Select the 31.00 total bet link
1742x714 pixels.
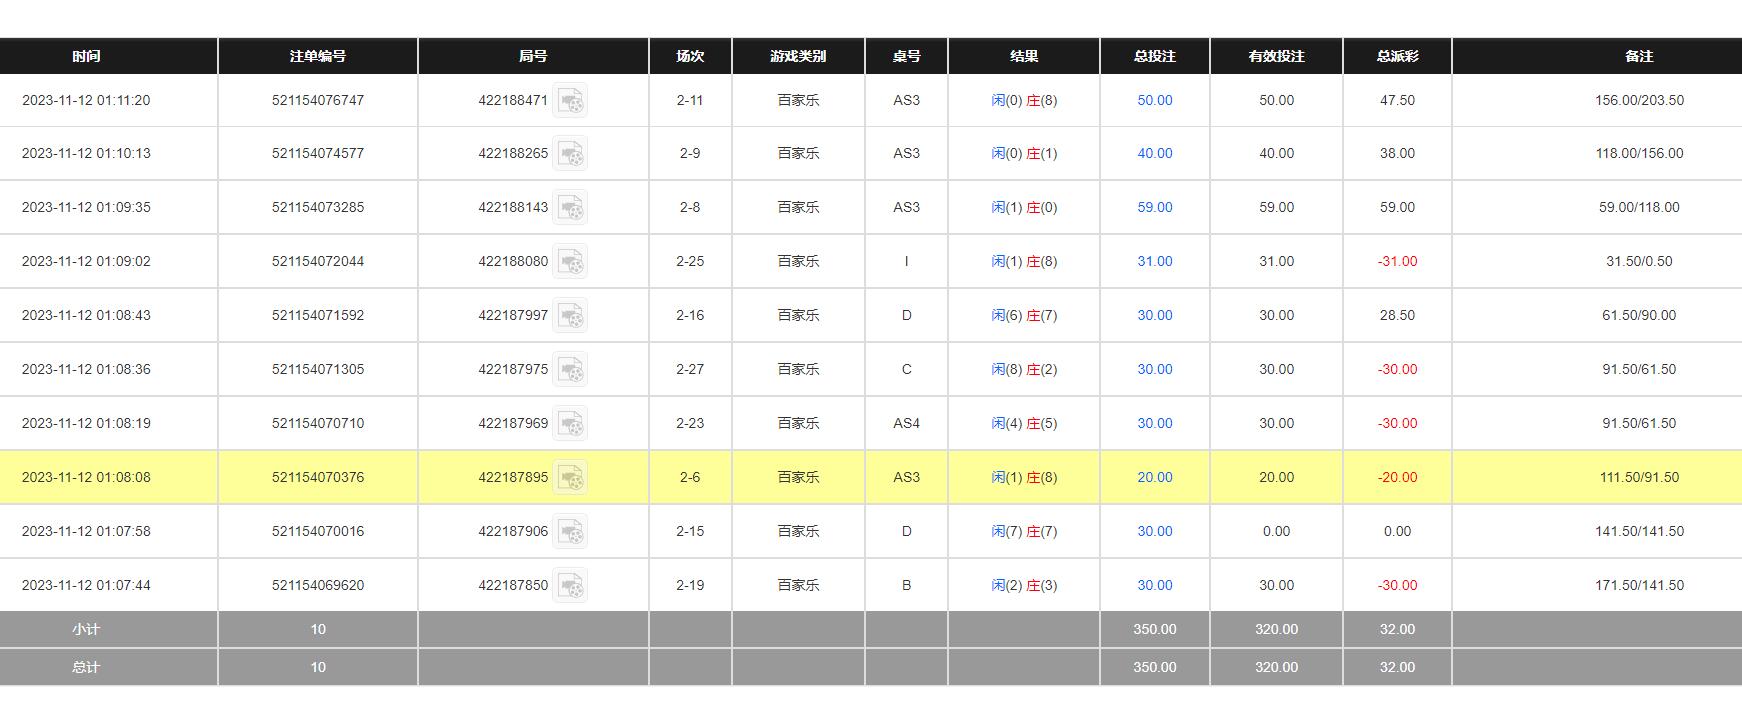(x=1154, y=261)
